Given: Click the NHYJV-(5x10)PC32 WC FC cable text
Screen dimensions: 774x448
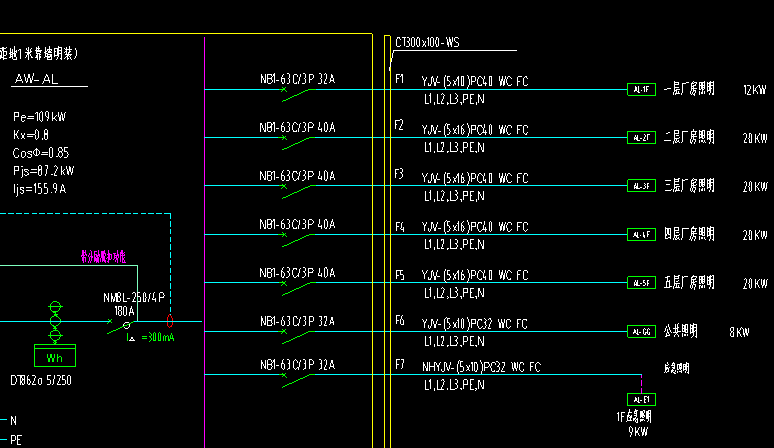Looking at the screenshot, I should 481,367.
